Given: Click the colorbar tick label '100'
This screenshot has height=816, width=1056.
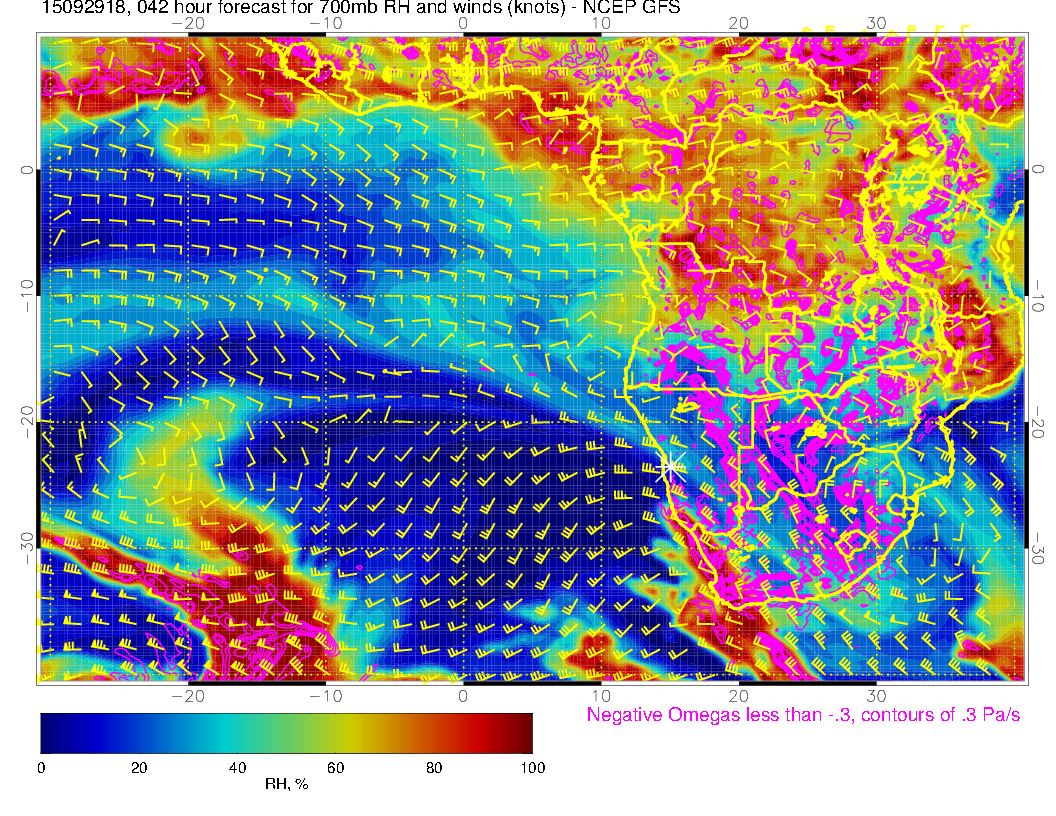Looking at the screenshot, I should click(533, 768).
